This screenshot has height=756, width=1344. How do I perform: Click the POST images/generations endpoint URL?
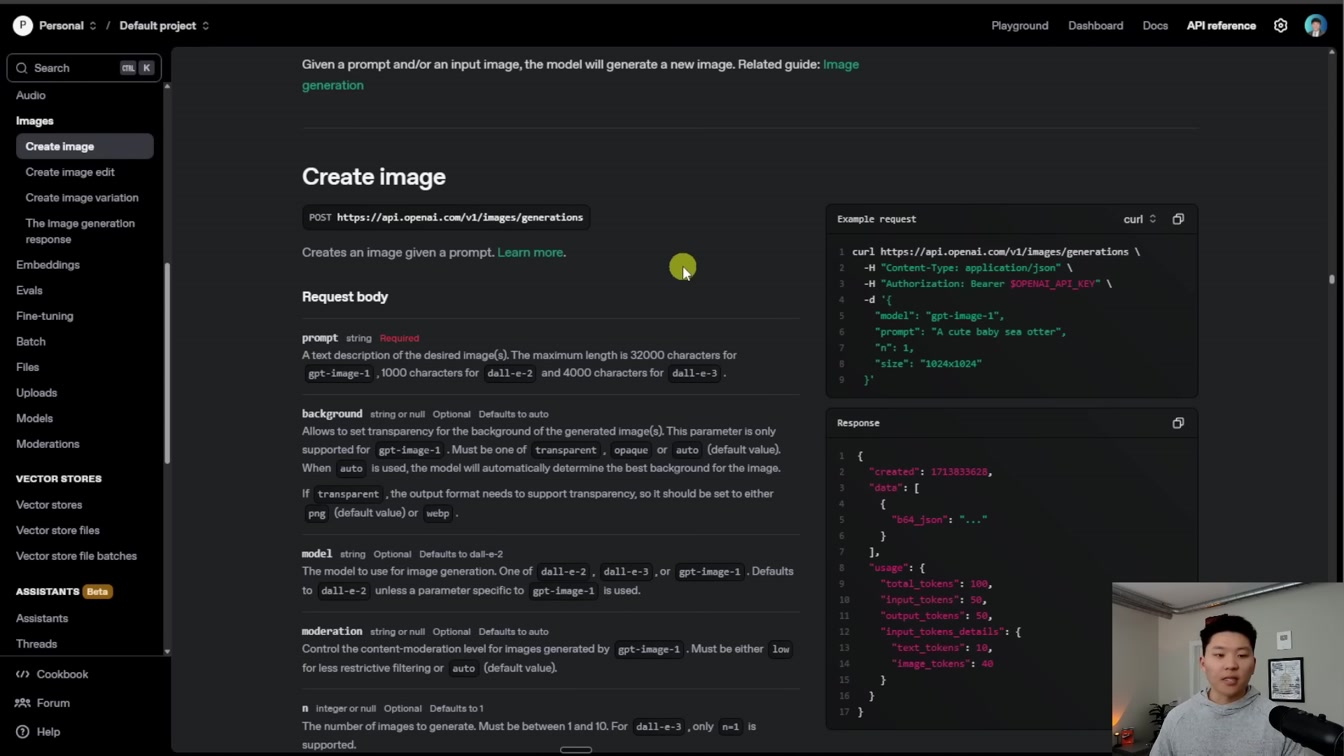[460, 217]
